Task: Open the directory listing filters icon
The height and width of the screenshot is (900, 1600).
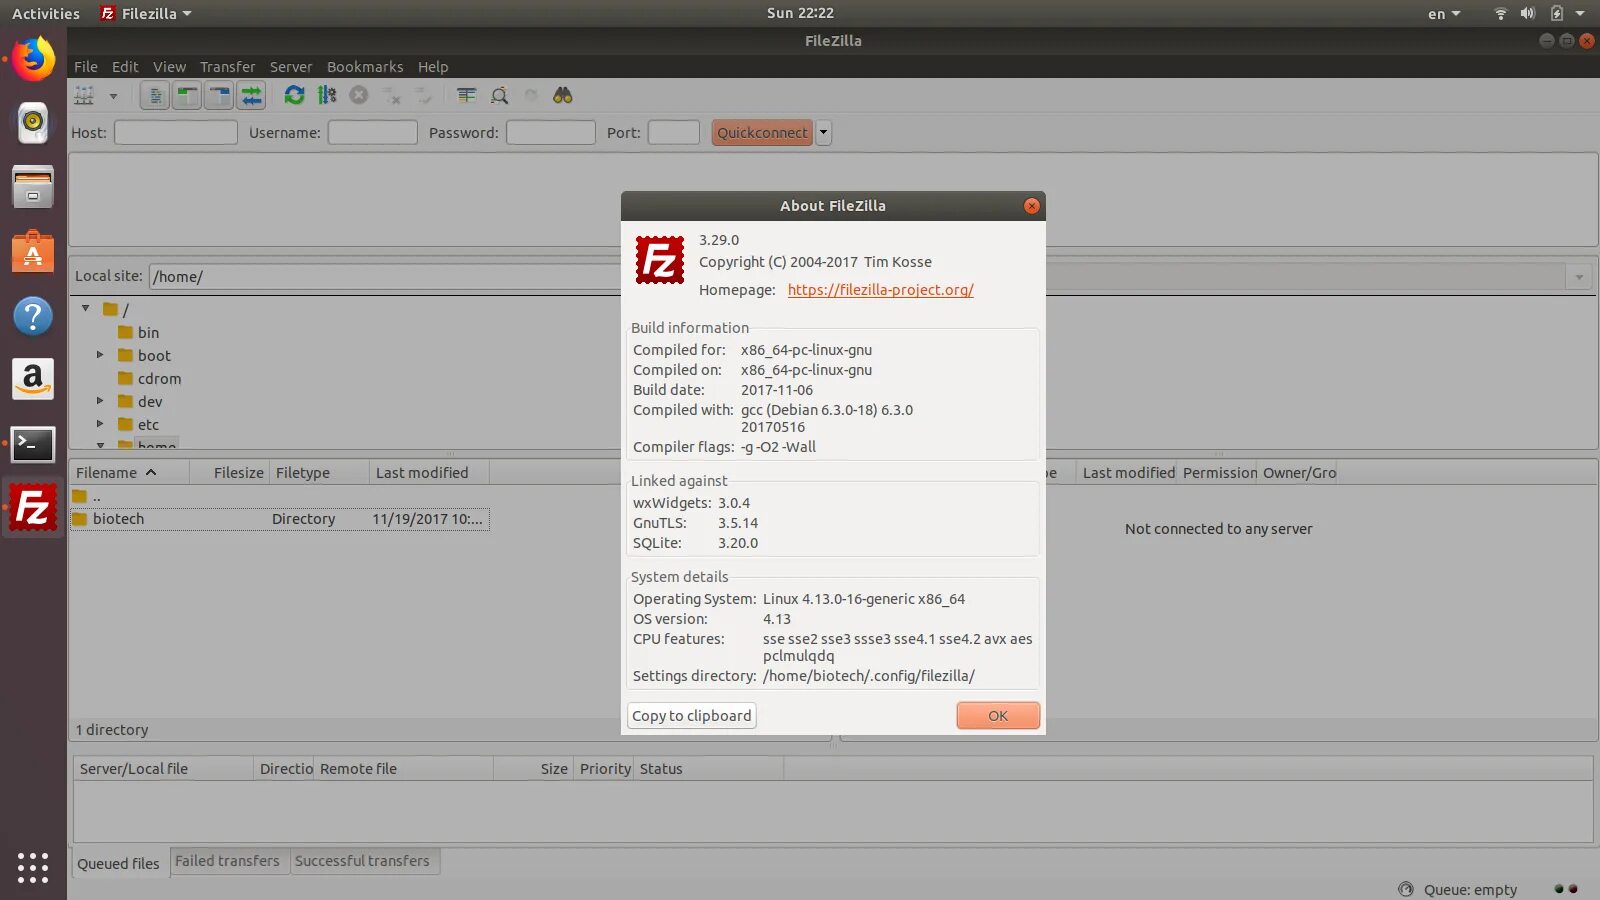Action: [466, 95]
